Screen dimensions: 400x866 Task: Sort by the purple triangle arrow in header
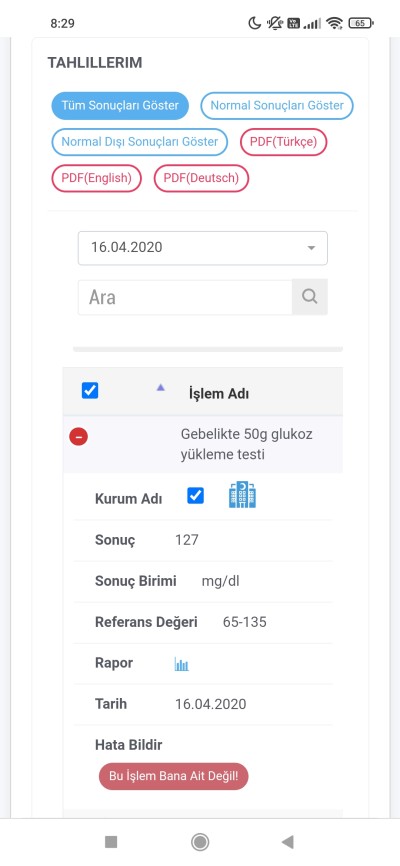pyautogui.click(x=161, y=388)
